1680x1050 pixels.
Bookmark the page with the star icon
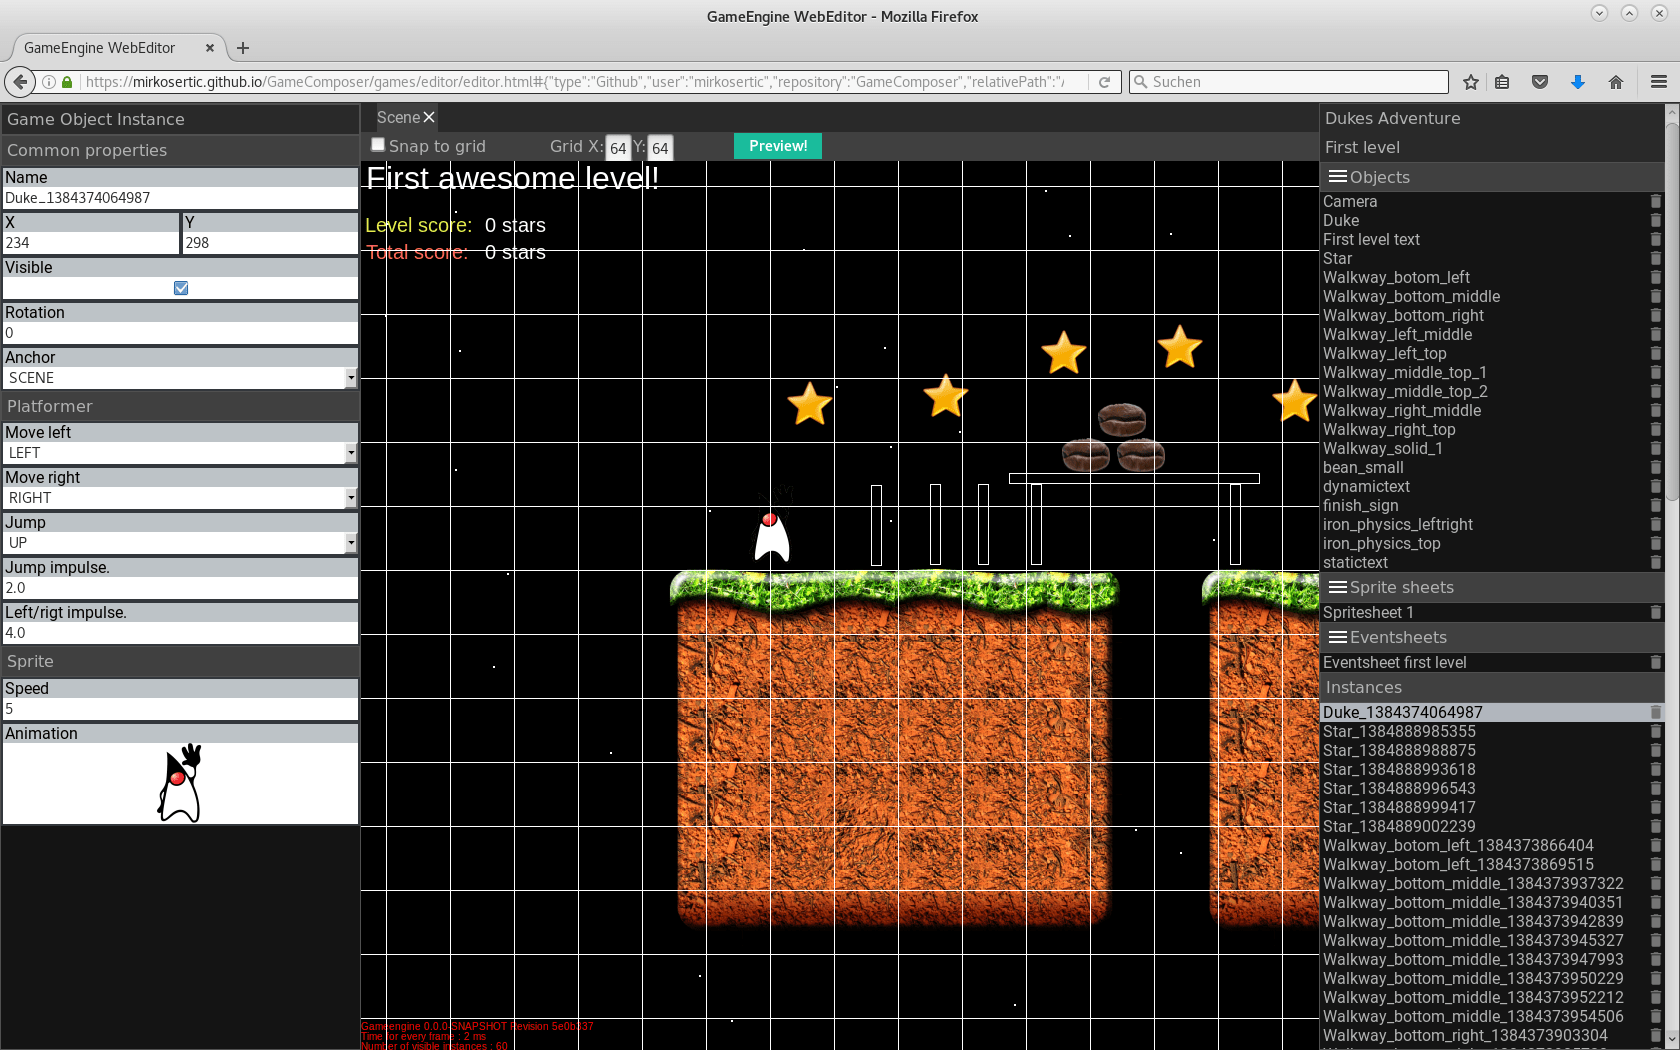pos(1470,82)
